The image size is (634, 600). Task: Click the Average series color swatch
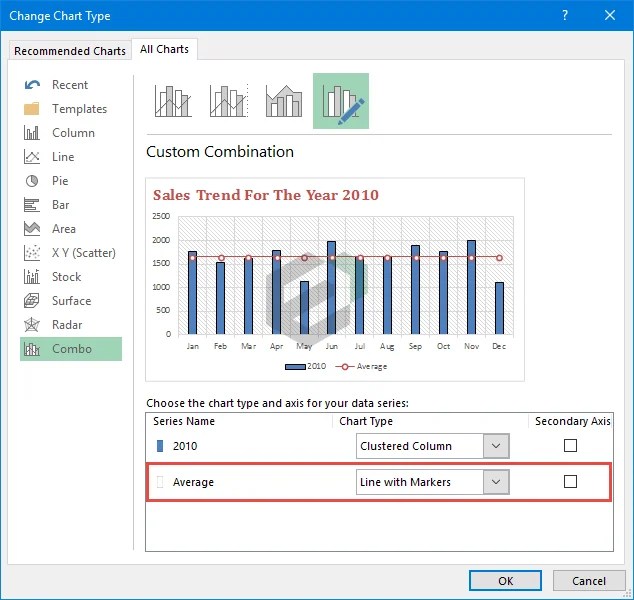[x=160, y=482]
